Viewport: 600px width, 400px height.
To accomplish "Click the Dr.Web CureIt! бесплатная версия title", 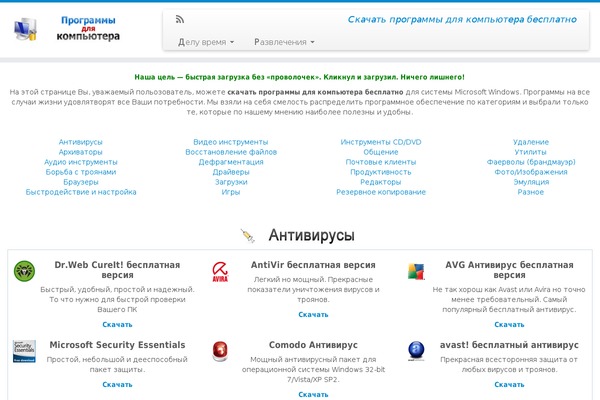I will pos(117,270).
